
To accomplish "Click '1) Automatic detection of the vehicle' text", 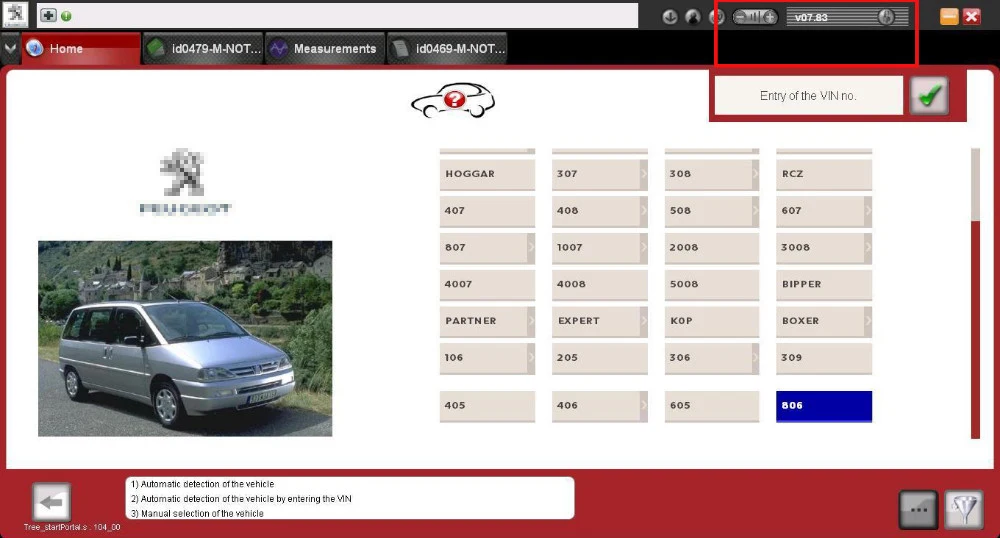I will pyautogui.click(x=203, y=484).
